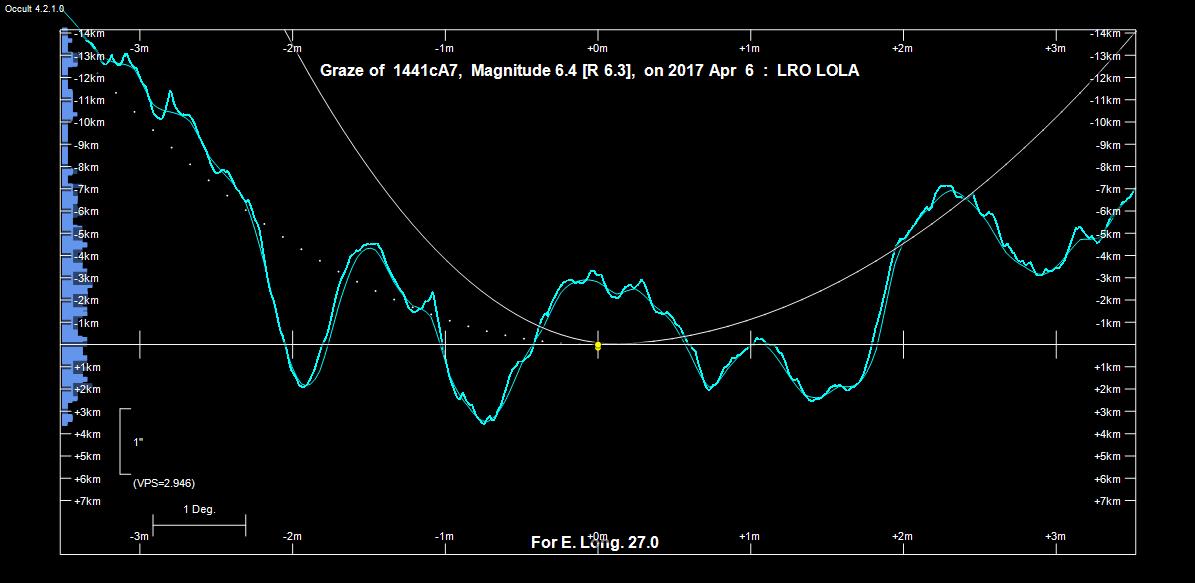The image size is (1195, 583).
Task: Click the bottom axis '-1m' tick label
Action: click(445, 537)
